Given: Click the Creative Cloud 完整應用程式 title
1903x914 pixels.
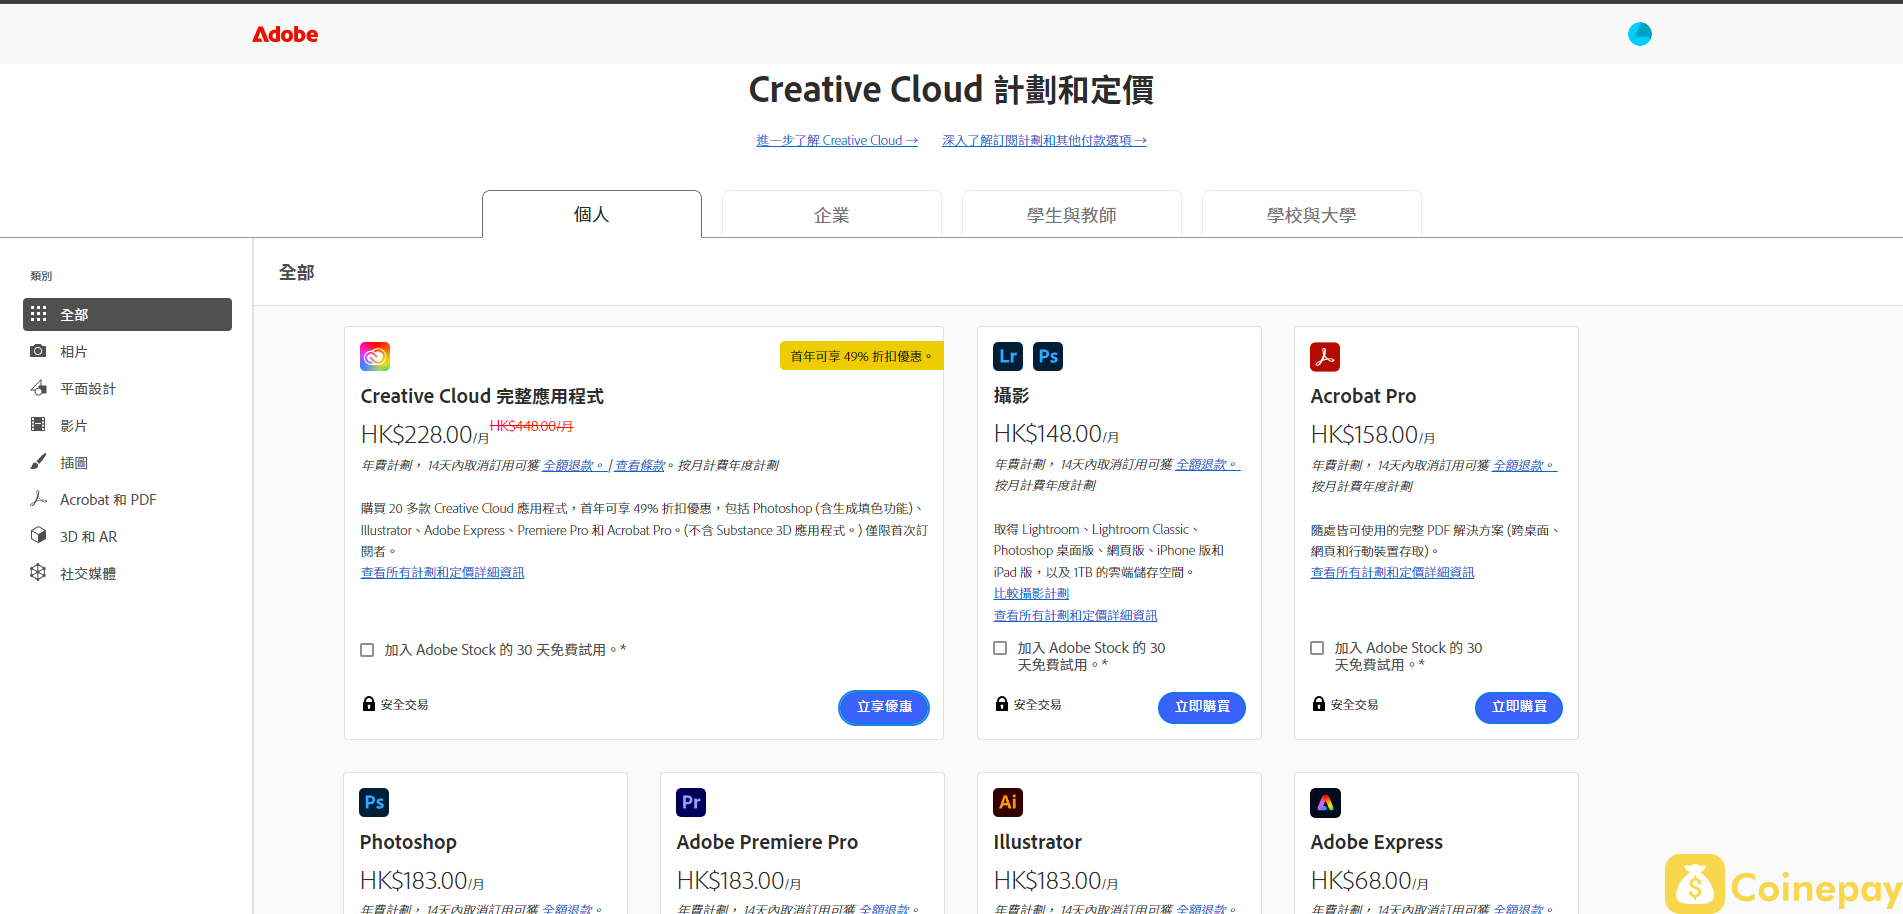Looking at the screenshot, I should 482,396.
